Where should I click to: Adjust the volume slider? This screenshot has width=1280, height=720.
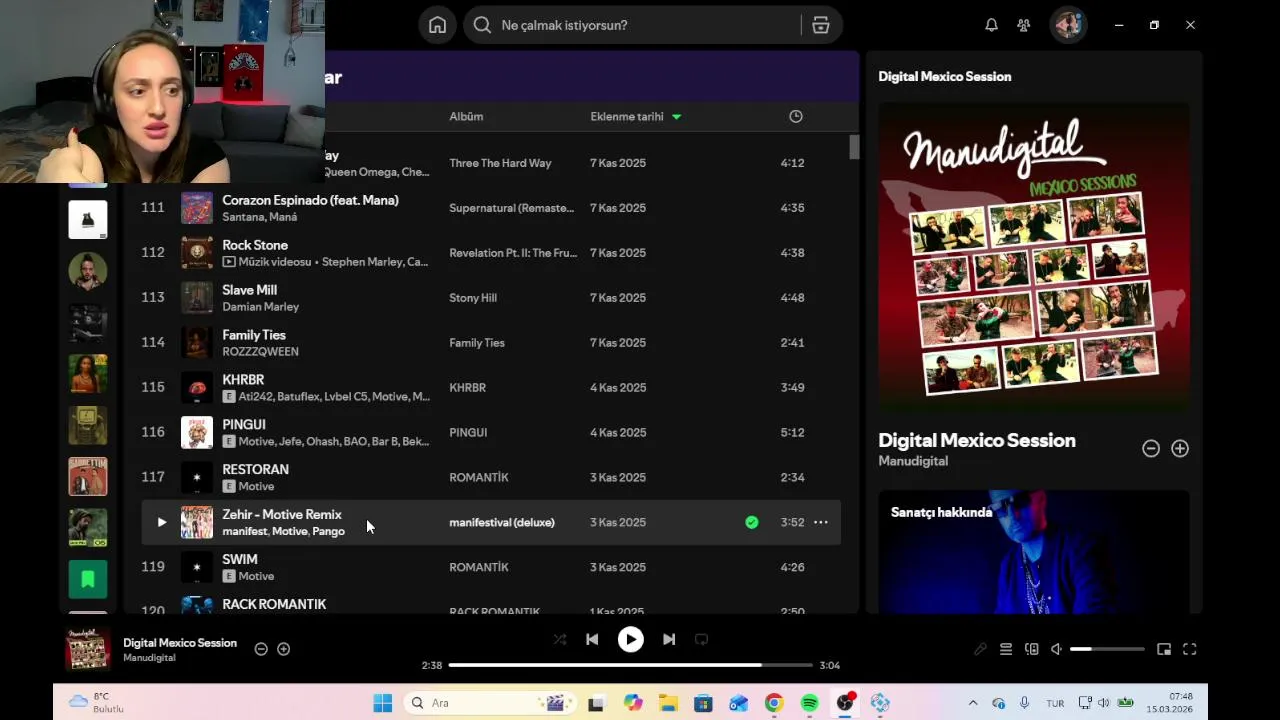click(1107, 649)
